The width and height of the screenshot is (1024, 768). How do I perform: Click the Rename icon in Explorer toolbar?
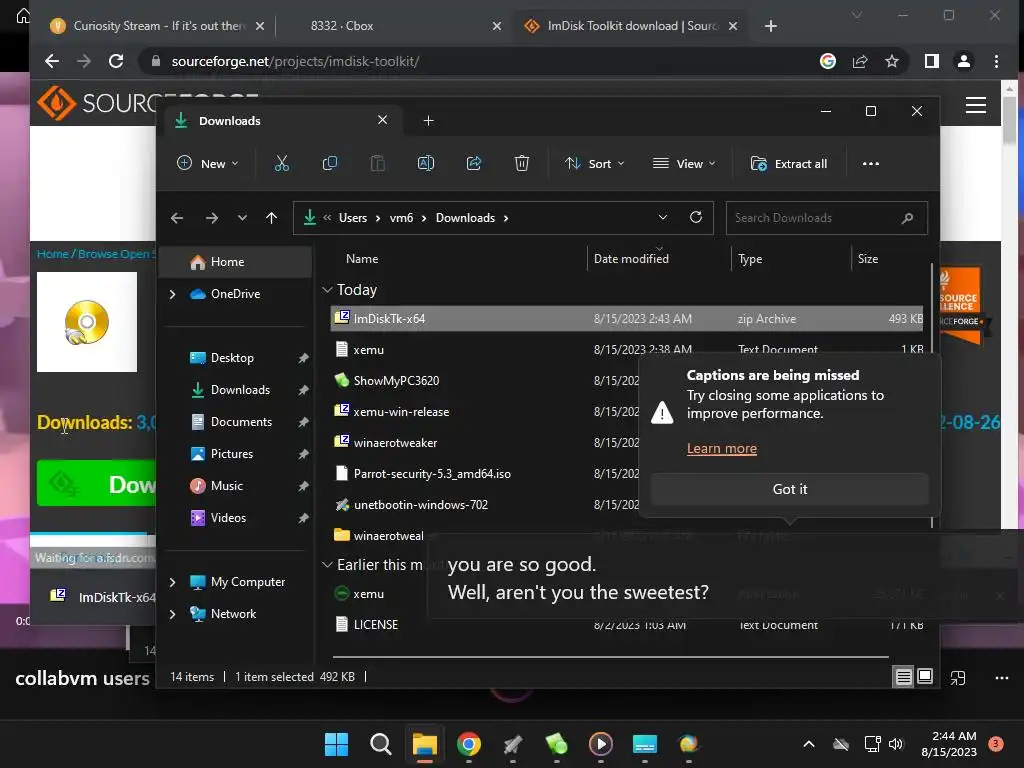click(426, 163)
